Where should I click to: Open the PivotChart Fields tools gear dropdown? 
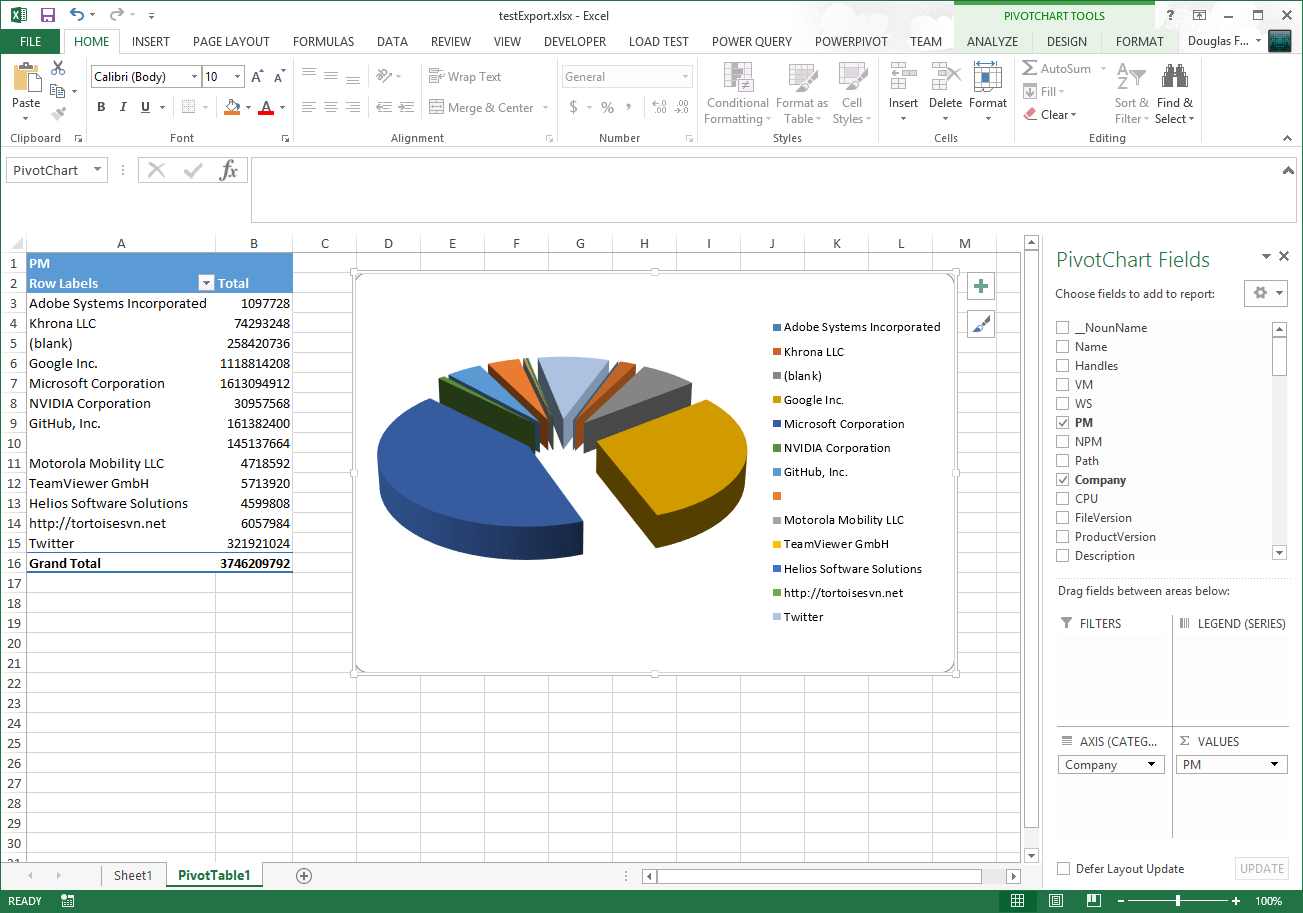[x=1266, y=293]
